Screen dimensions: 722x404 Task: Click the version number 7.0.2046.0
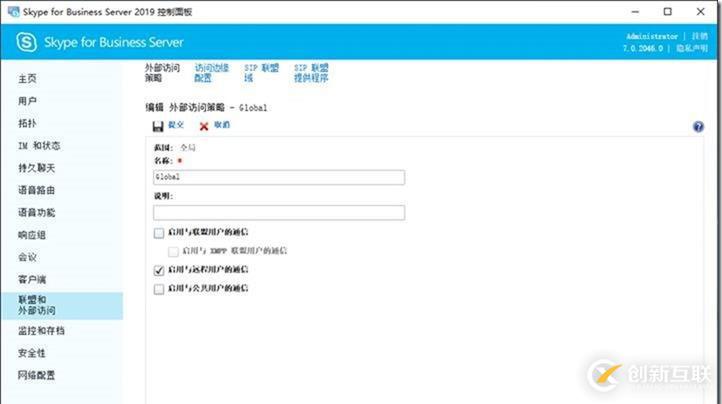(x=643, y=48)
